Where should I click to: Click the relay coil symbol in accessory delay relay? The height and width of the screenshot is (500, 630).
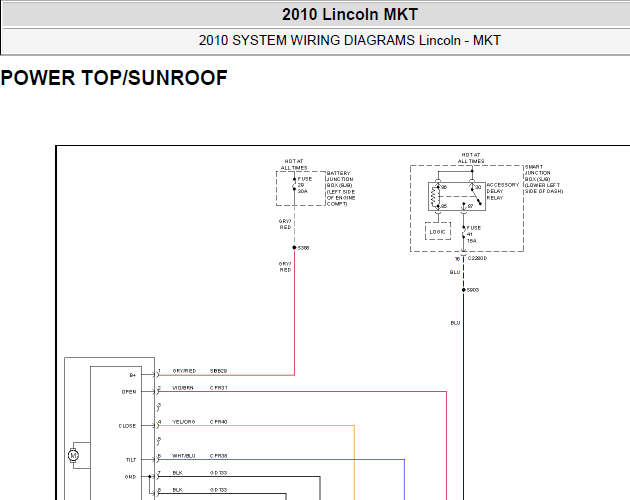pyautogui.click(x=434, y=197)
